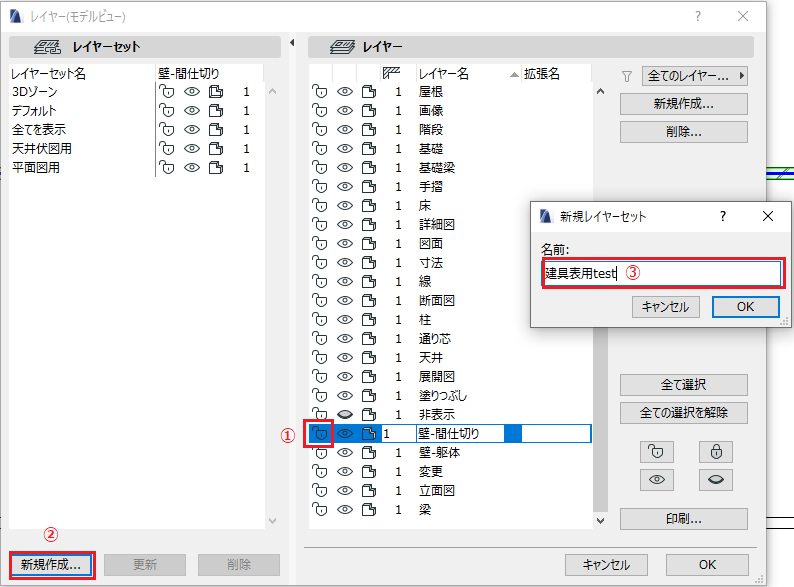Click the wireframe icon of 基礎梁 layer
This screenshot has height=587, width=794.
click(x=369, y=168)
